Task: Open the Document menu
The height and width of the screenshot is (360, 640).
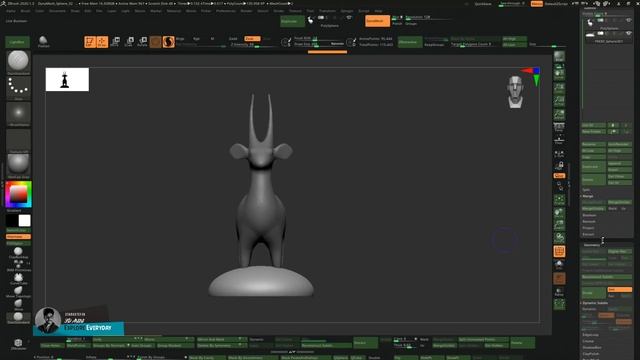Action: coord(57,11)
